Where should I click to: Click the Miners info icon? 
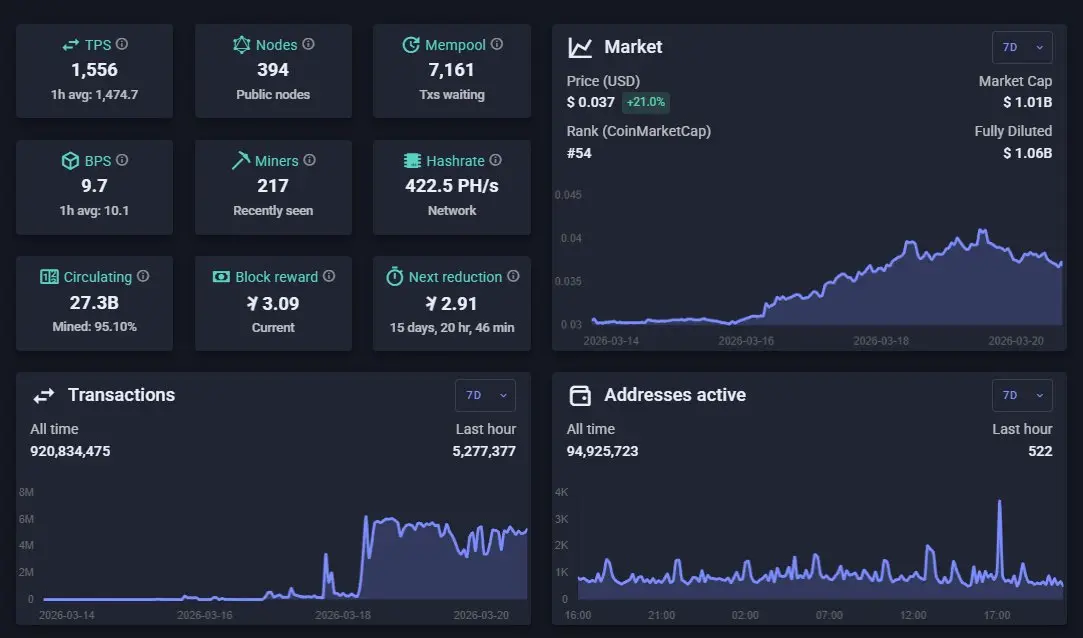(x=309, y=160)
